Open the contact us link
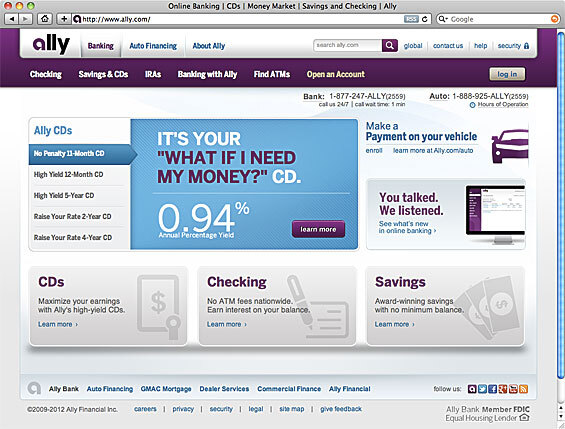The image size is (565, 429). pos(448,46)
